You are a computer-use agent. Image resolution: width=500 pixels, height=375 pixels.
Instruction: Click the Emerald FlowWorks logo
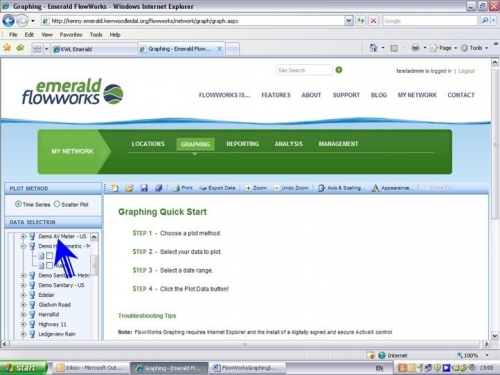pyautogui.click(x=73, y=92)
